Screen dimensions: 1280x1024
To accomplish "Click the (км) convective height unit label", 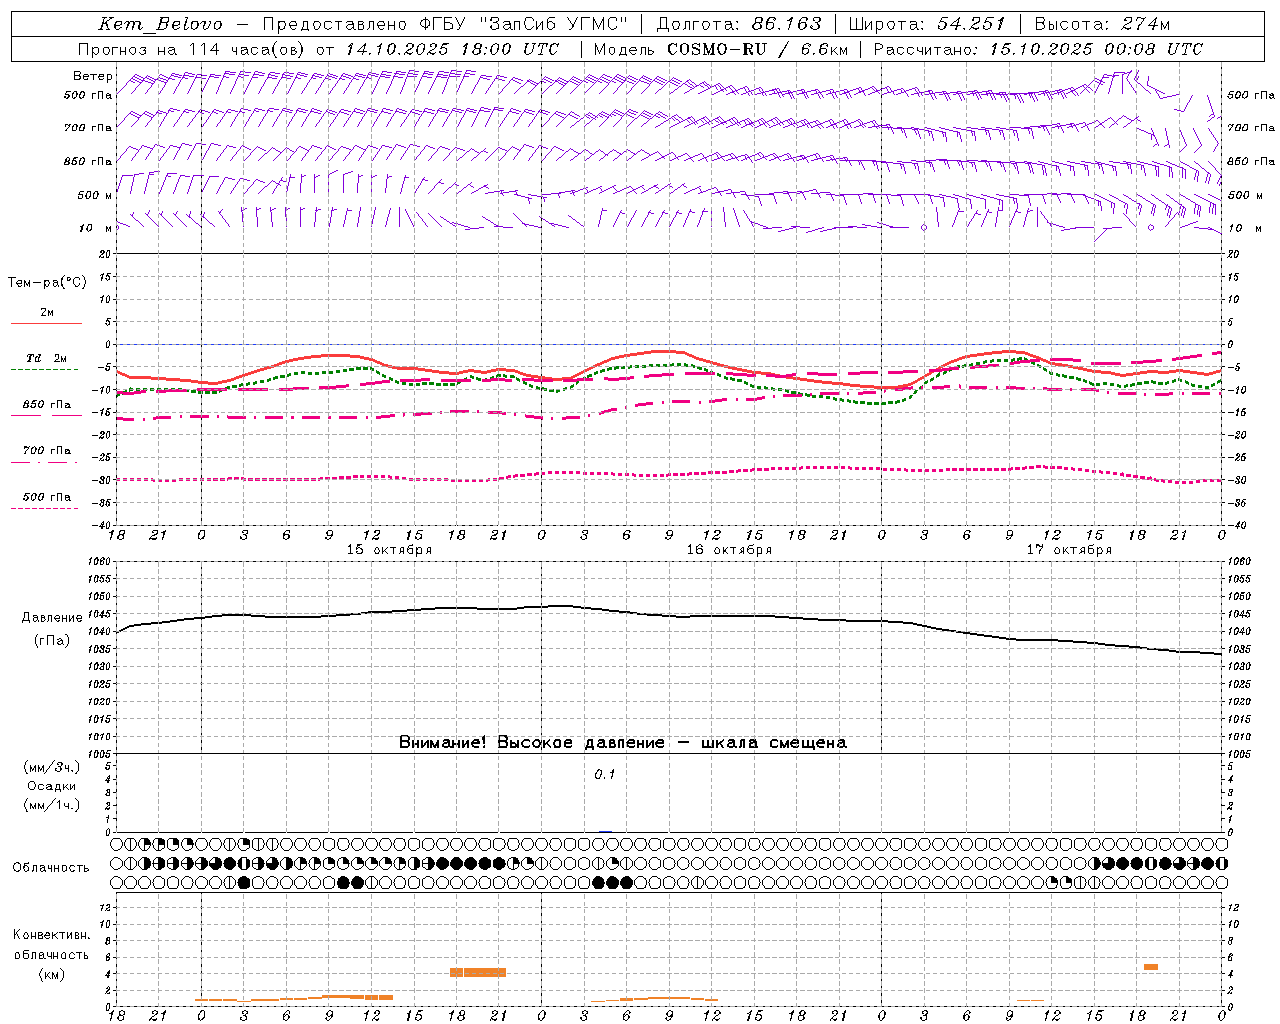I will coord(51,974).
